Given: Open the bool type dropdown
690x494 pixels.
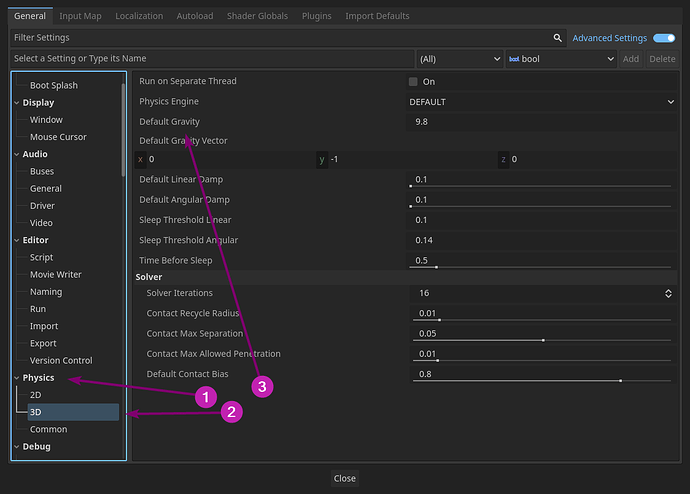Looking at the screenshot, I should coord(561,59).
